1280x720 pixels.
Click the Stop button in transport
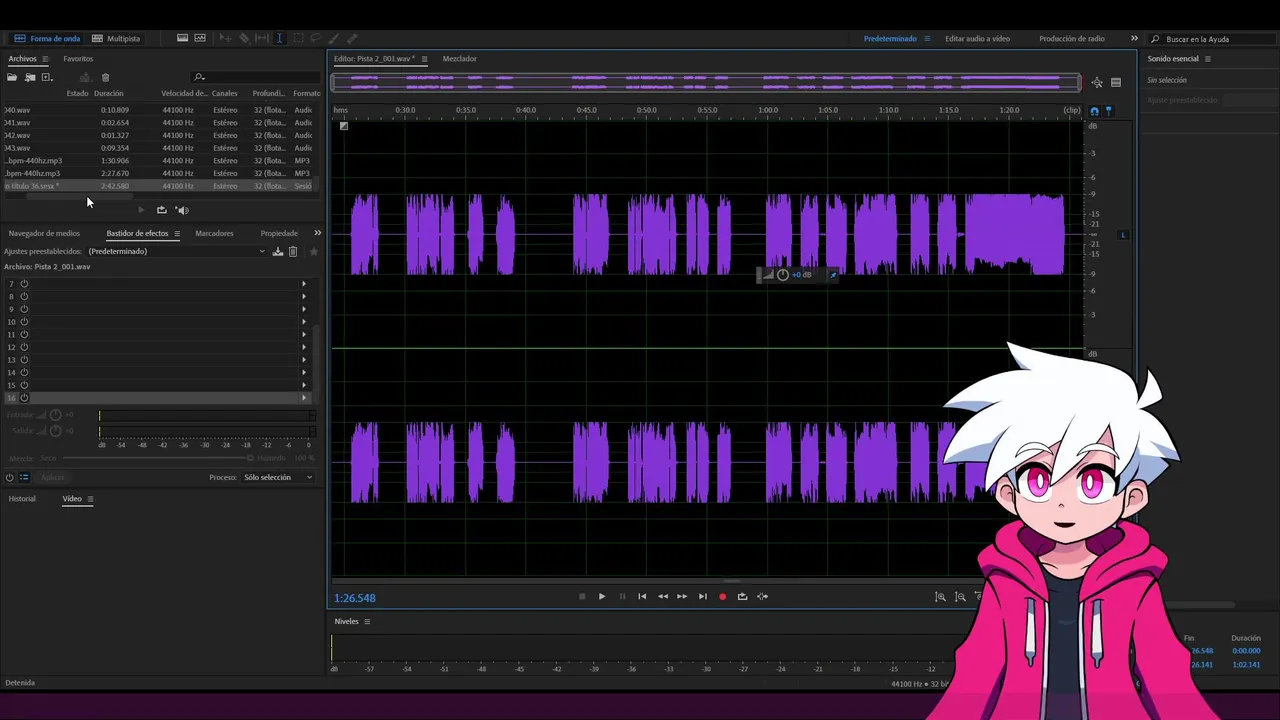pyautogui.click(x=582, y=597)
